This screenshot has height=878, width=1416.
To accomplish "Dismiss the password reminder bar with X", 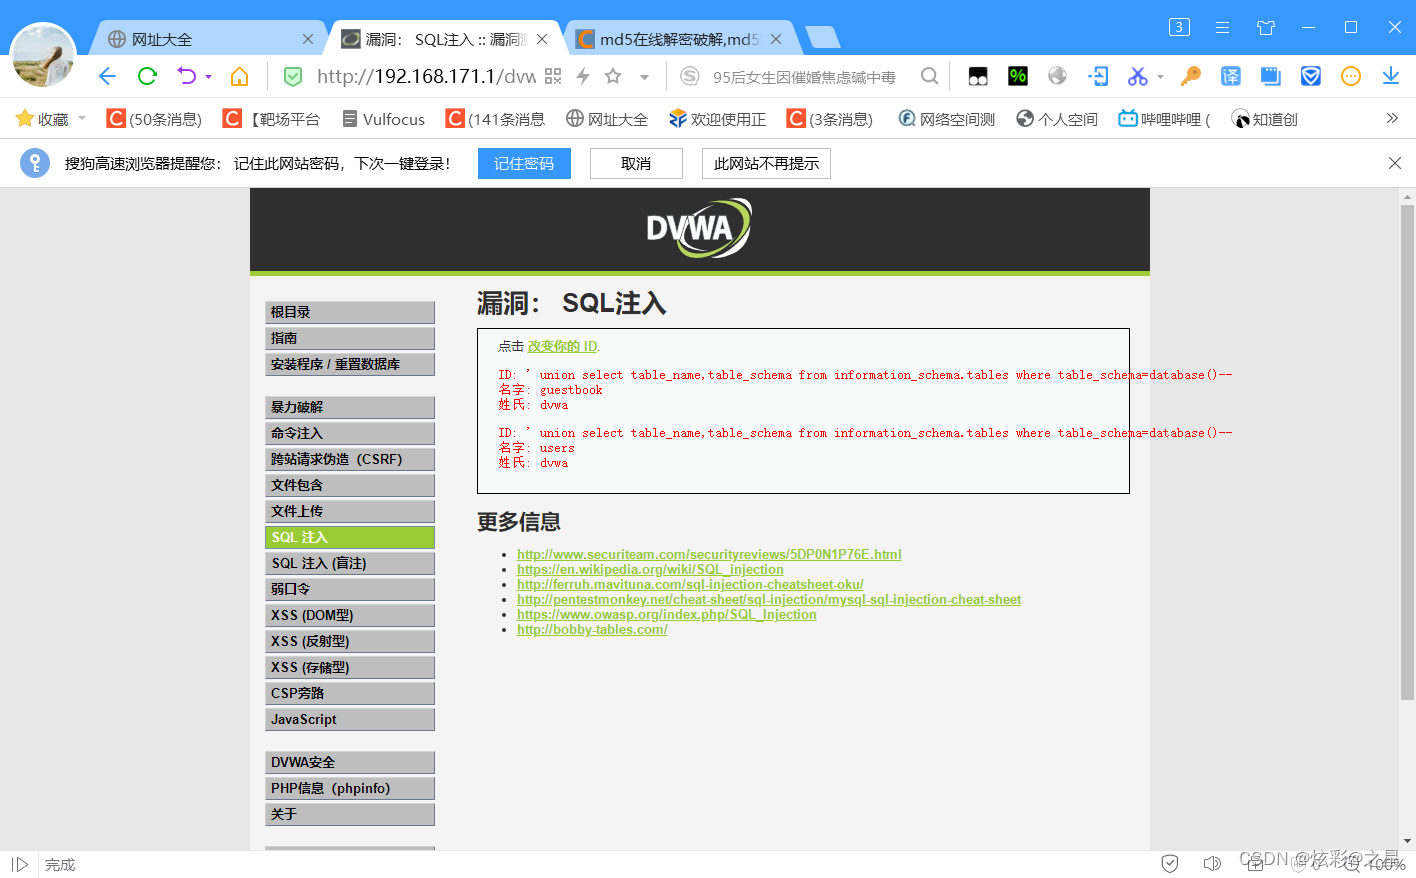I will click(1395, 163).
